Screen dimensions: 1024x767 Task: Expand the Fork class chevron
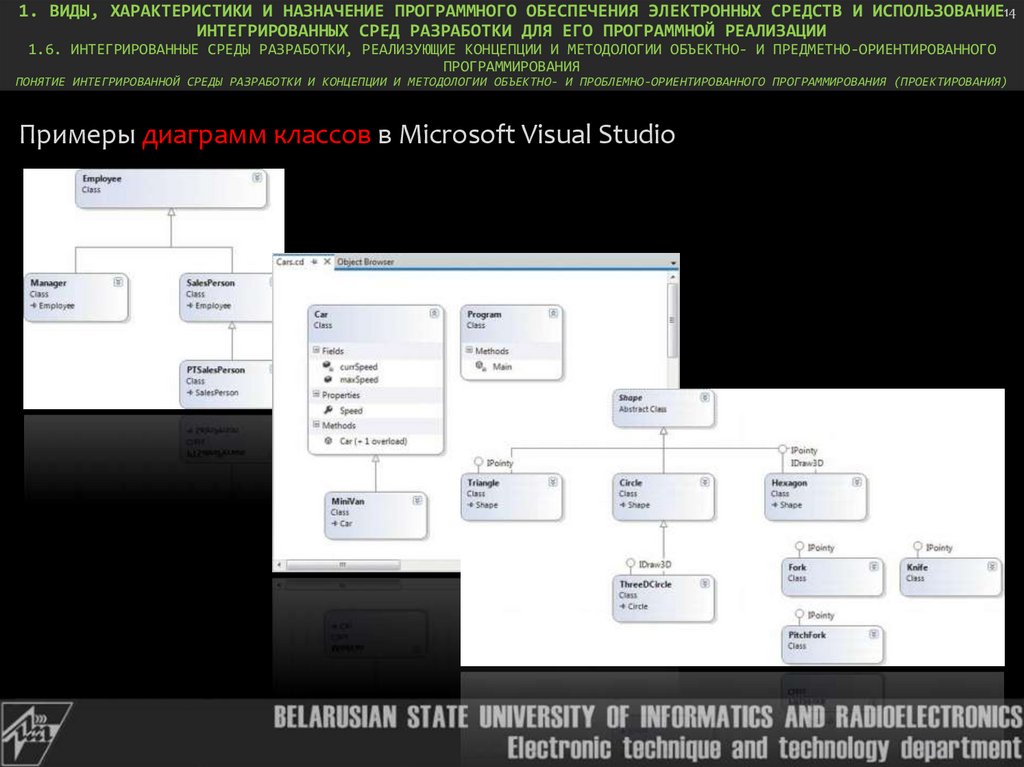(874, 566)
